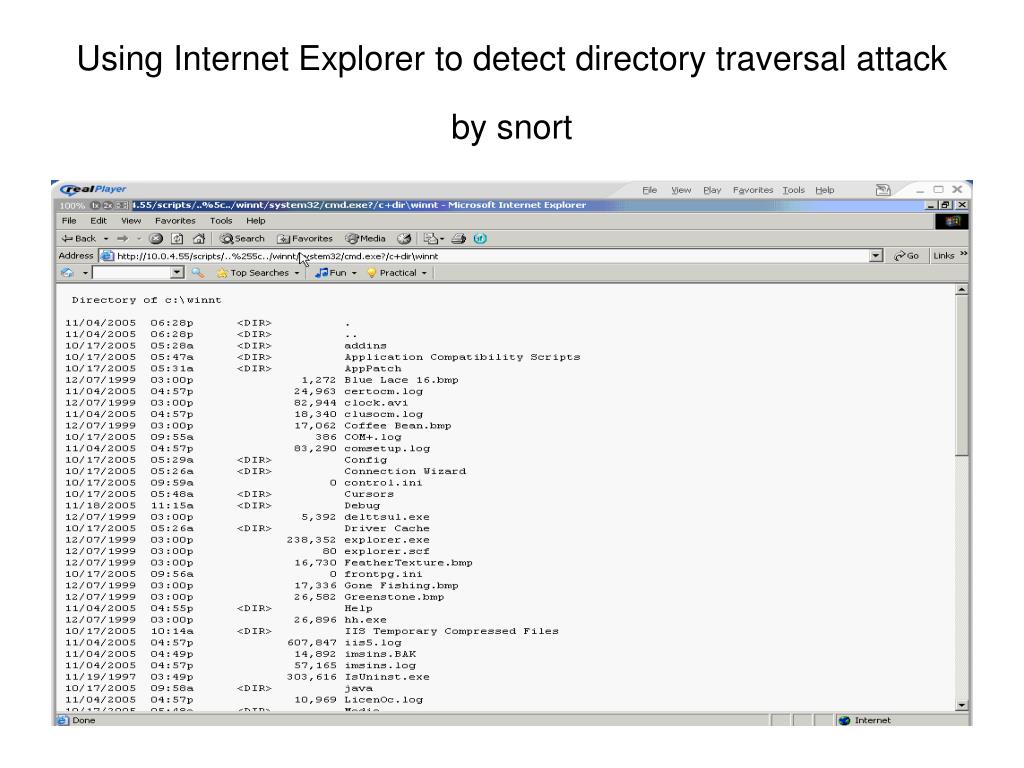Click the Print icon
The image size is (1024, 768).
pyautogui.click(x=459, y=238)
